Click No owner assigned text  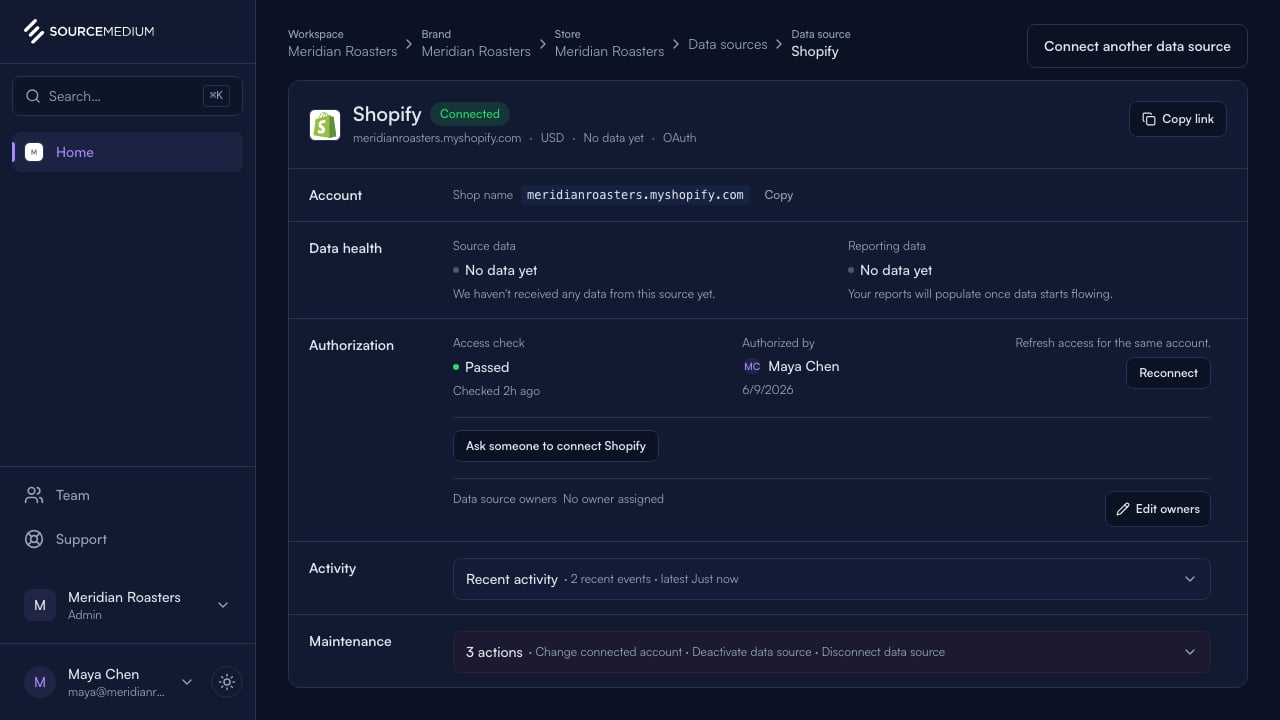(x=613, y=499)
